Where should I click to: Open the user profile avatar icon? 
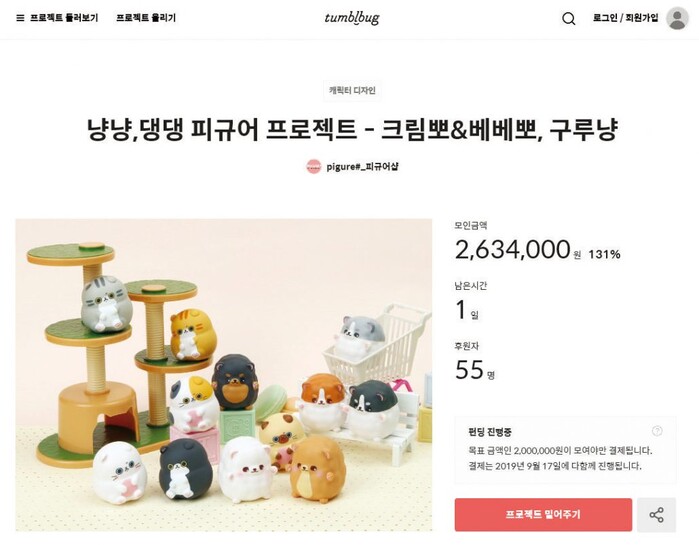point(677,18)
